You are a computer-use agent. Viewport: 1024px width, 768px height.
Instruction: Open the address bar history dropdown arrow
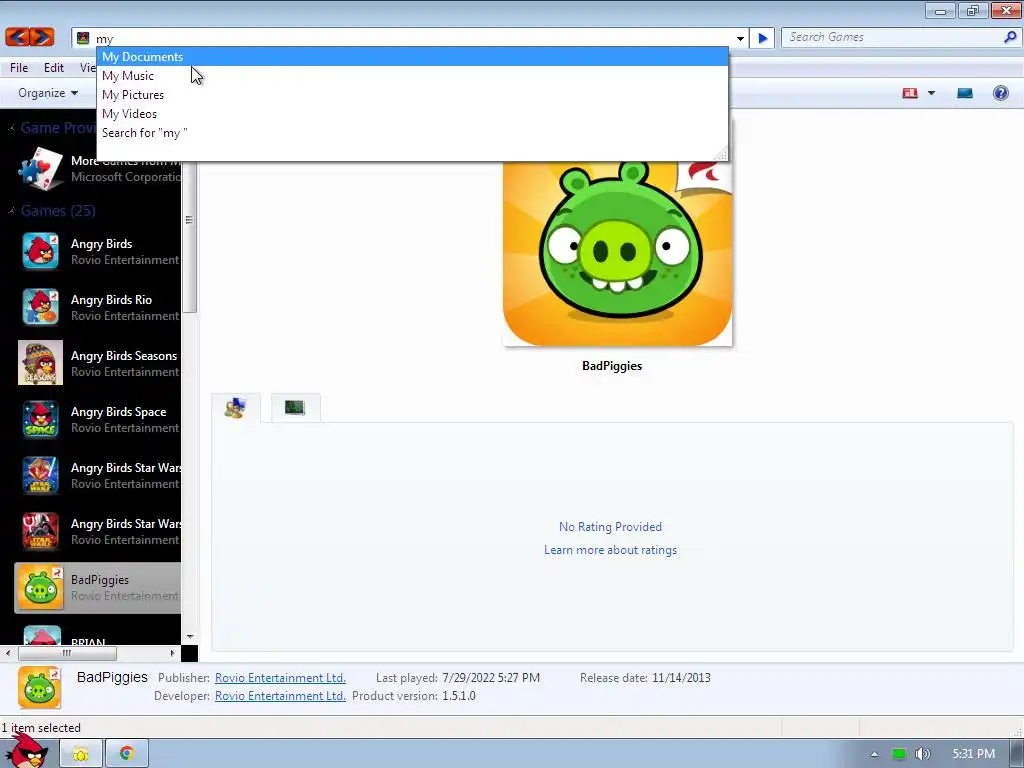740,39
